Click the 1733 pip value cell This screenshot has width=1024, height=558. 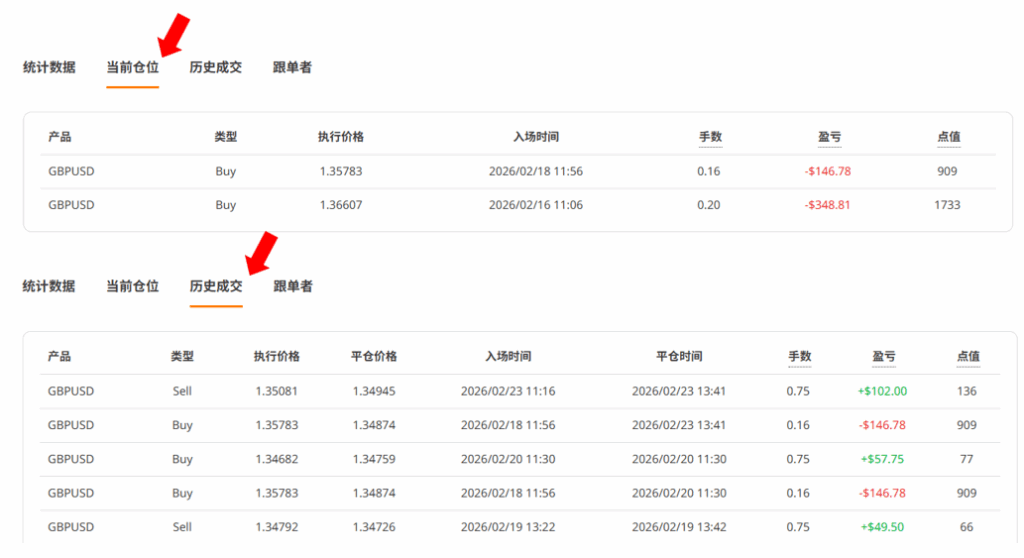[x=947, y=205]
